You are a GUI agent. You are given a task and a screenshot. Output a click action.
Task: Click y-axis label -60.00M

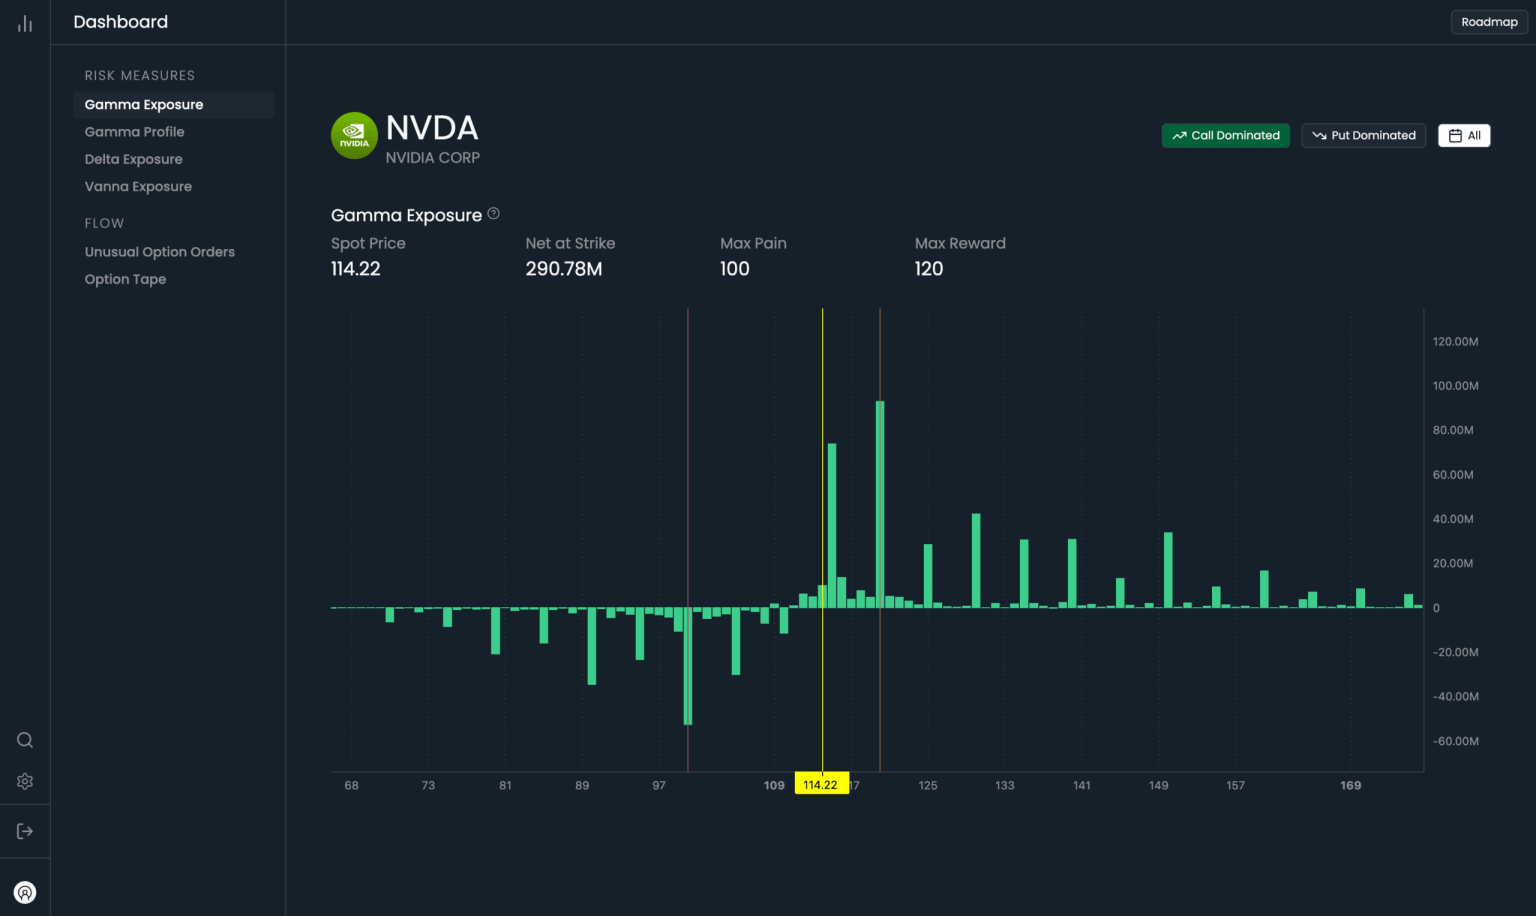tap(1455, 741)
